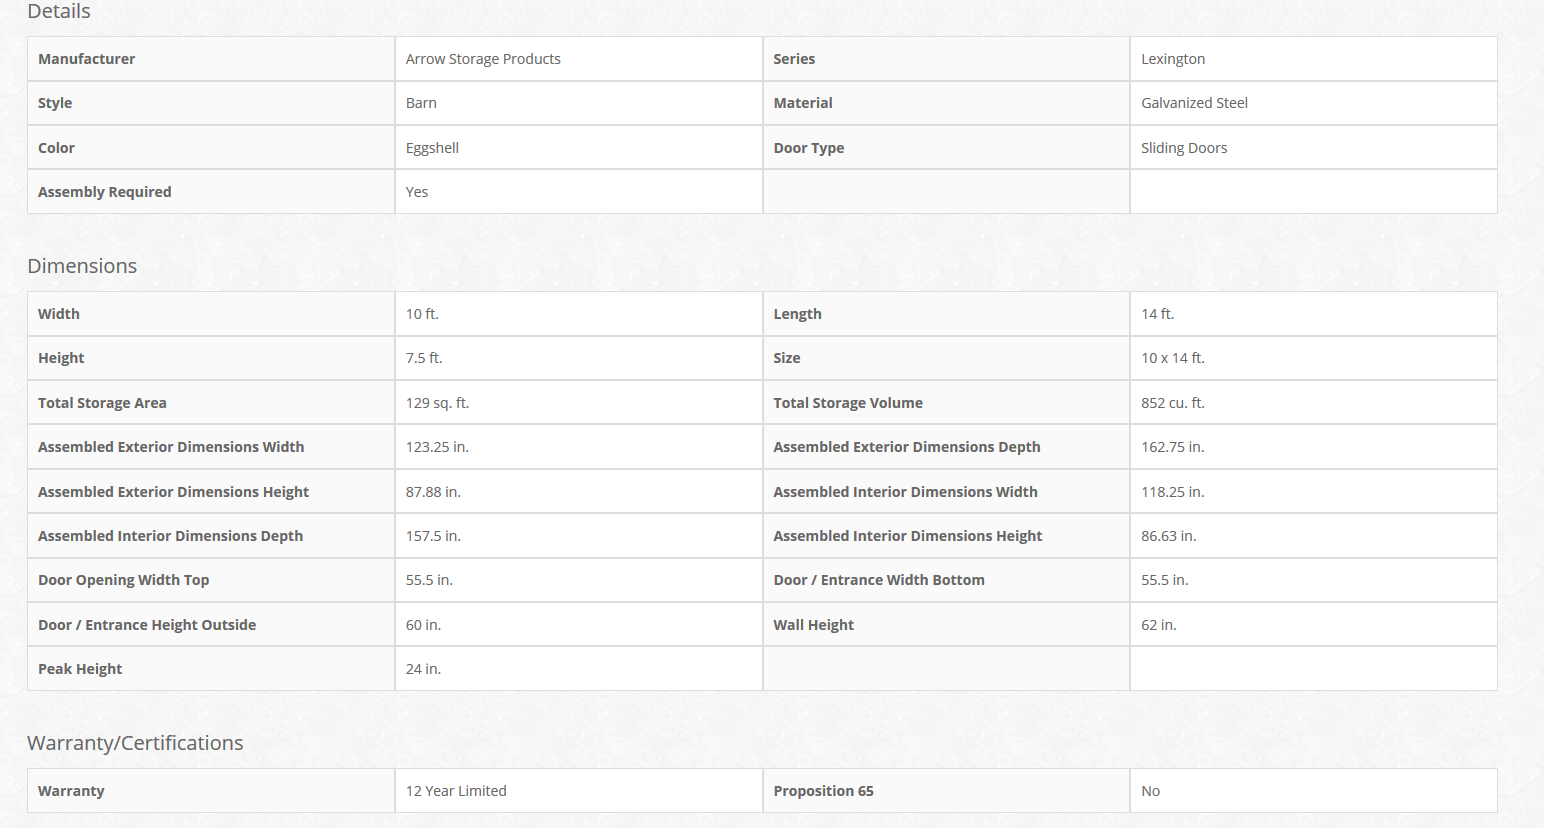Select the Details section heading
The image size is (1544, 828).
59,12
